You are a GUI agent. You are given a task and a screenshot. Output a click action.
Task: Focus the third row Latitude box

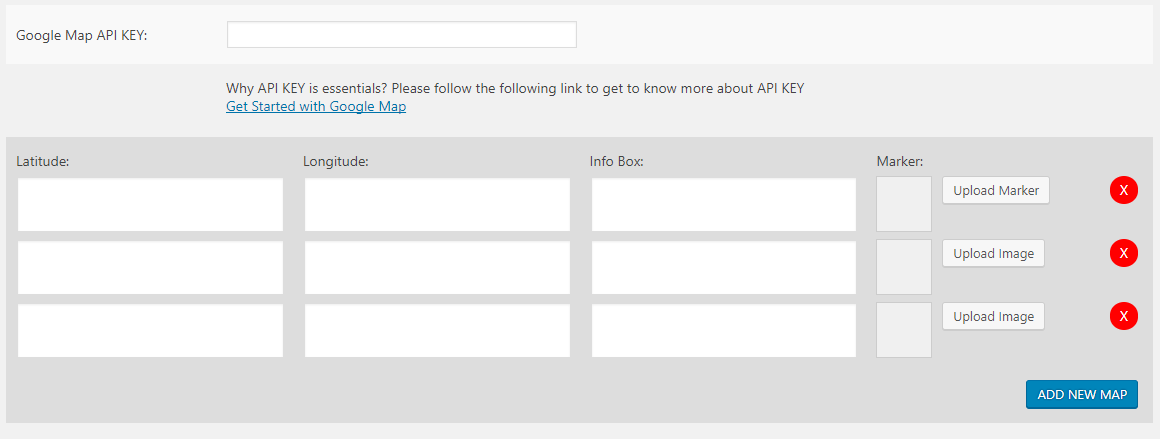[x=150, y=331]
